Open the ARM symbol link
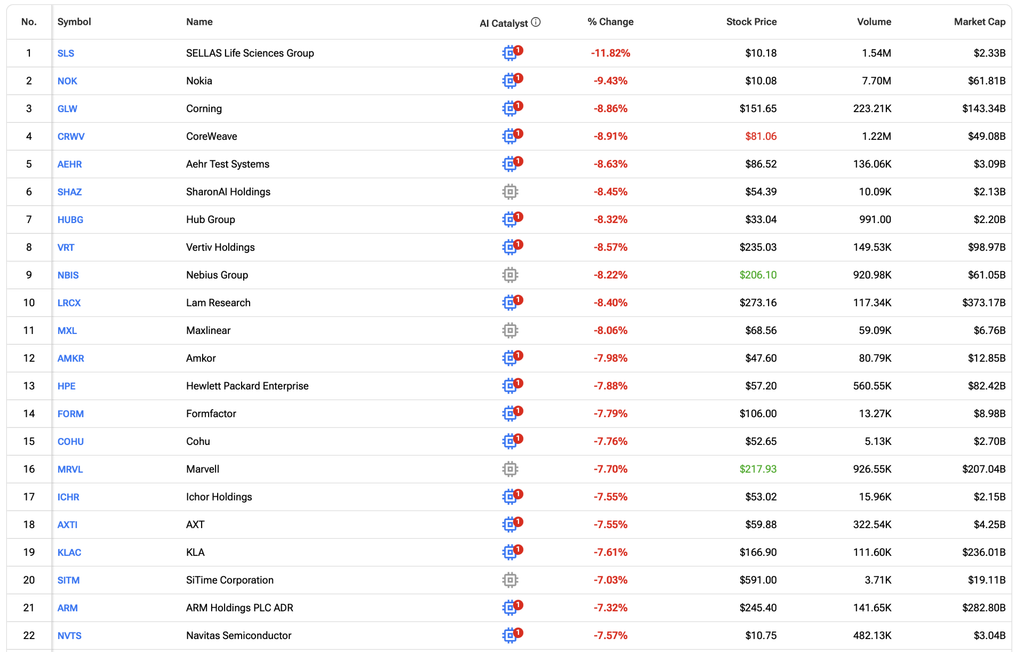 click(x=67, y=608)
